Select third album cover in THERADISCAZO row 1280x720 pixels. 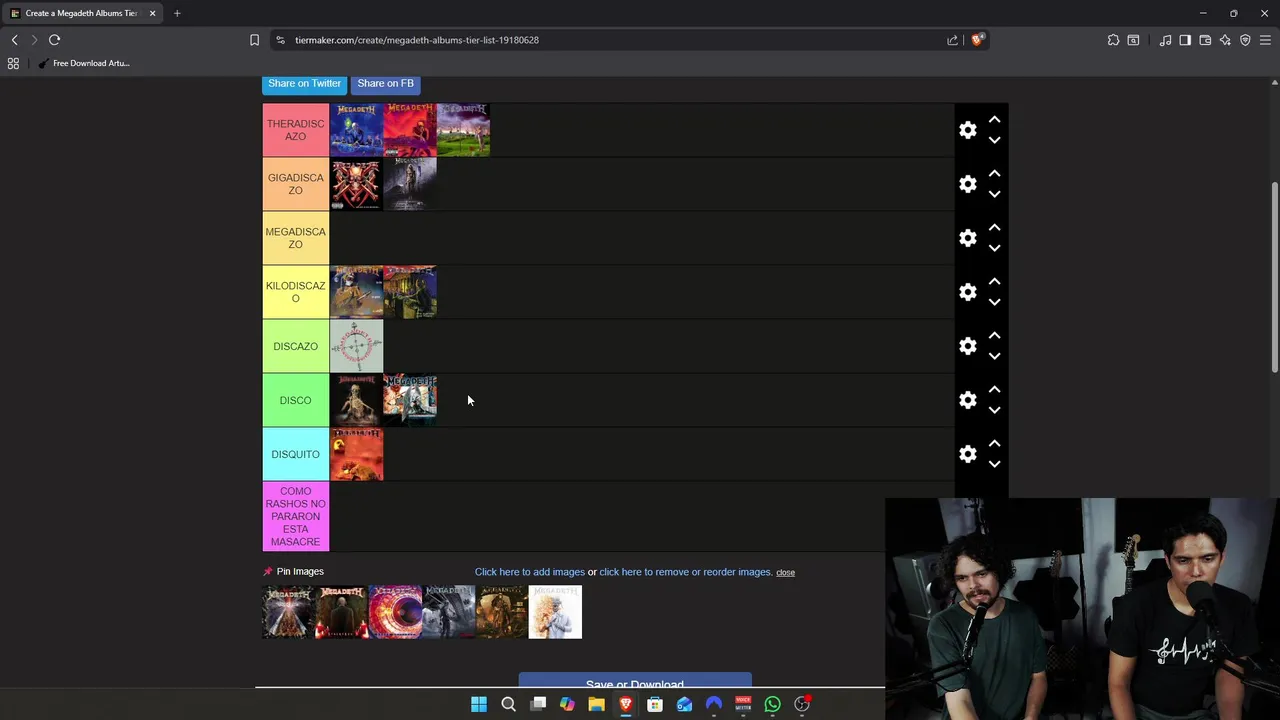(x=463, y=130)
